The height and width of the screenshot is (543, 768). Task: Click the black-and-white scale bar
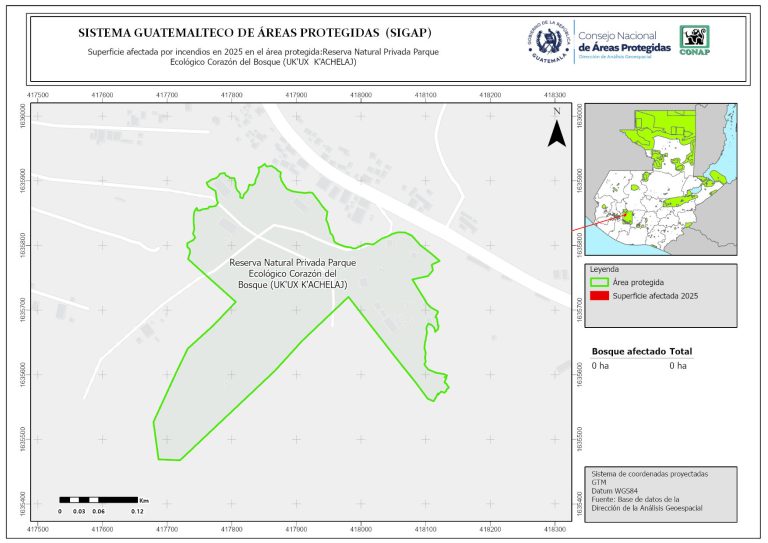[x=98, y=498]
